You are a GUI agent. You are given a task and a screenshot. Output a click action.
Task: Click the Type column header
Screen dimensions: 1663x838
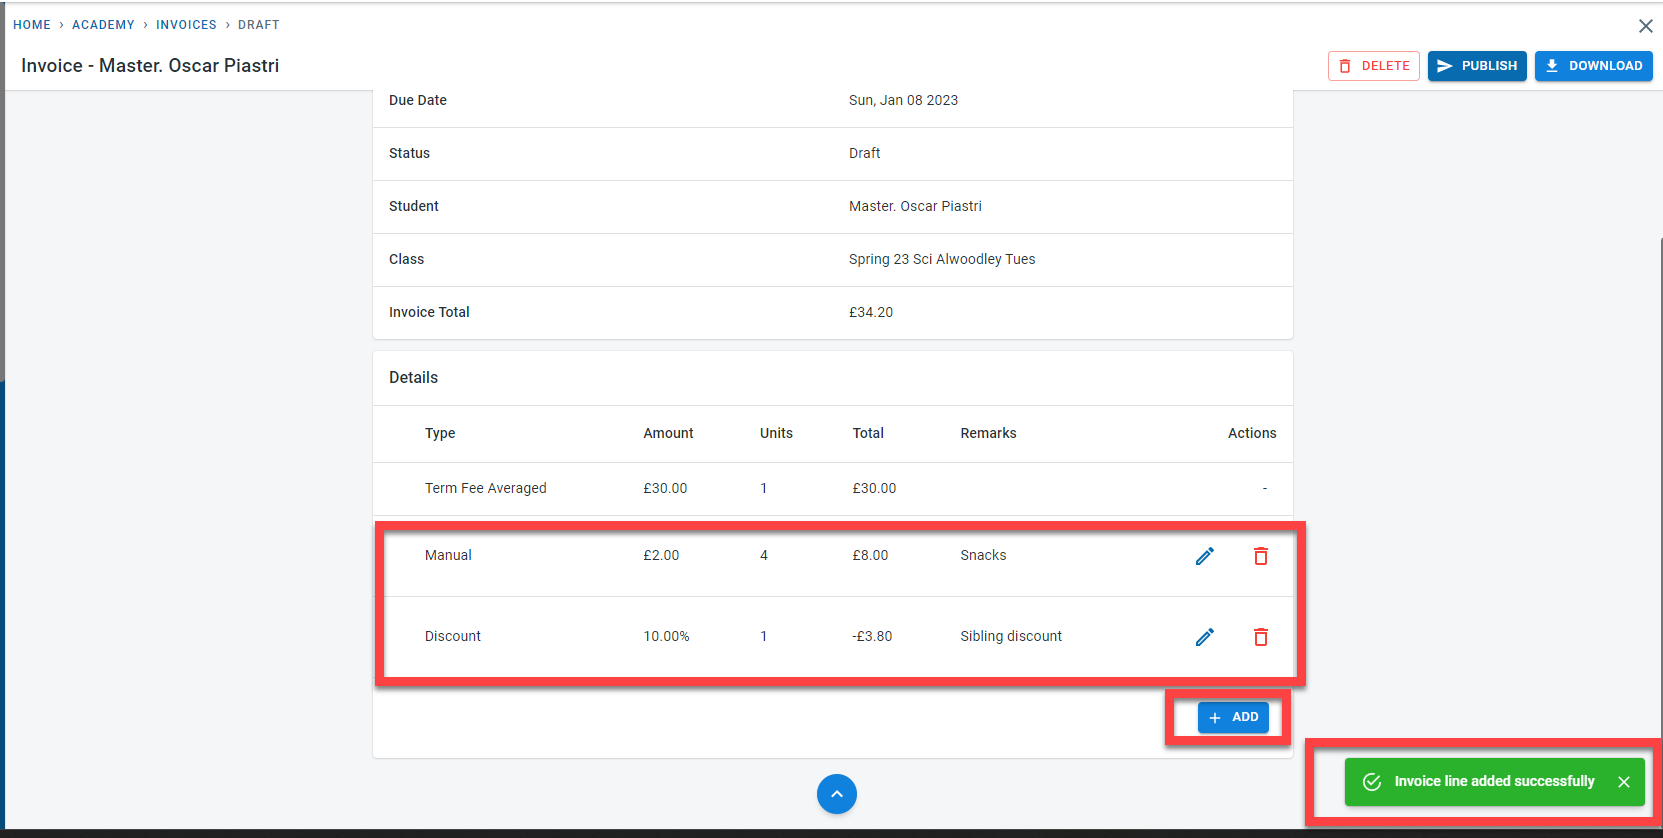pyautogui.click(x=440, y=433)
